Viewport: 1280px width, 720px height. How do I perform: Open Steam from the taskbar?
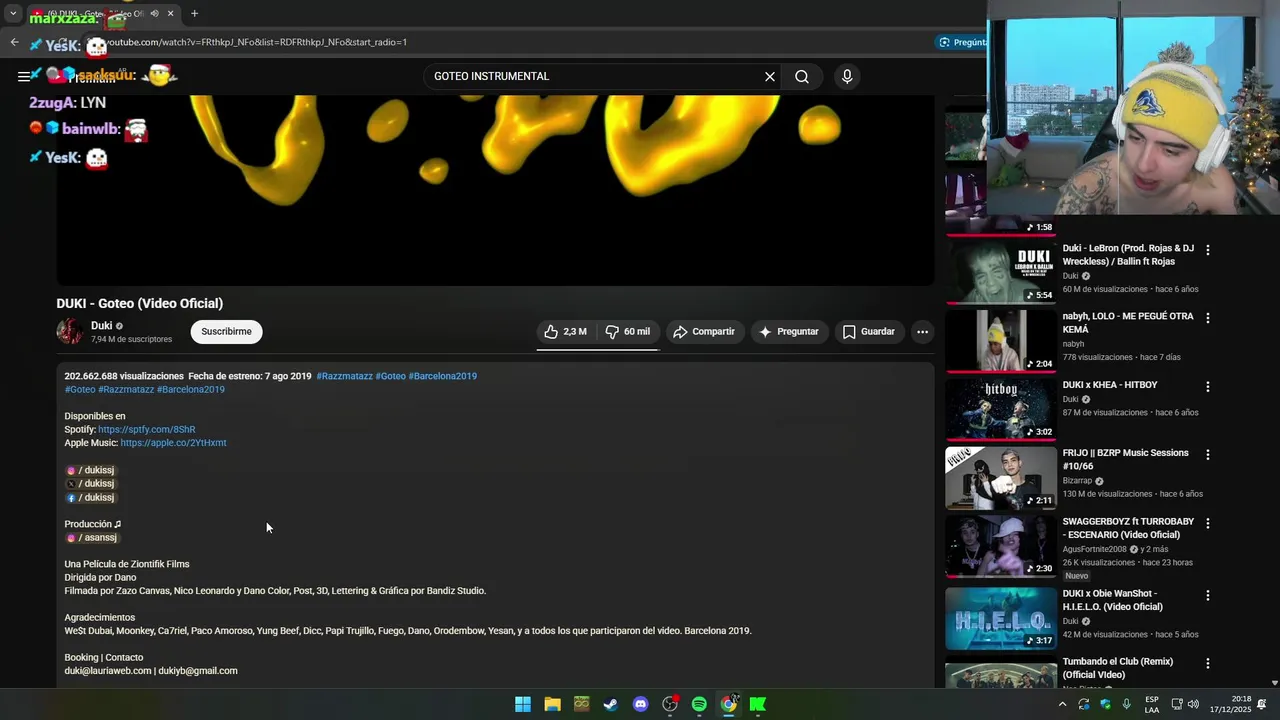pos(611,704)
